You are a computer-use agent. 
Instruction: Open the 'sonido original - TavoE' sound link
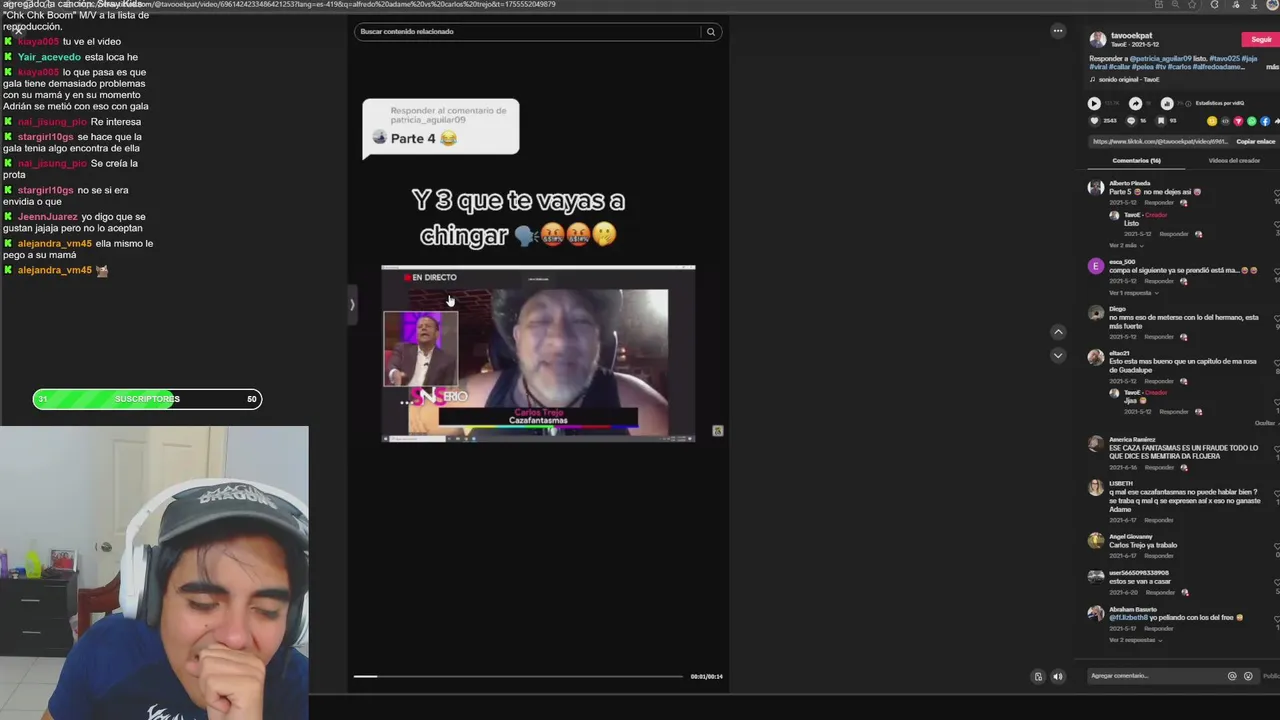pyautogui.click(x=1129, y=79)
